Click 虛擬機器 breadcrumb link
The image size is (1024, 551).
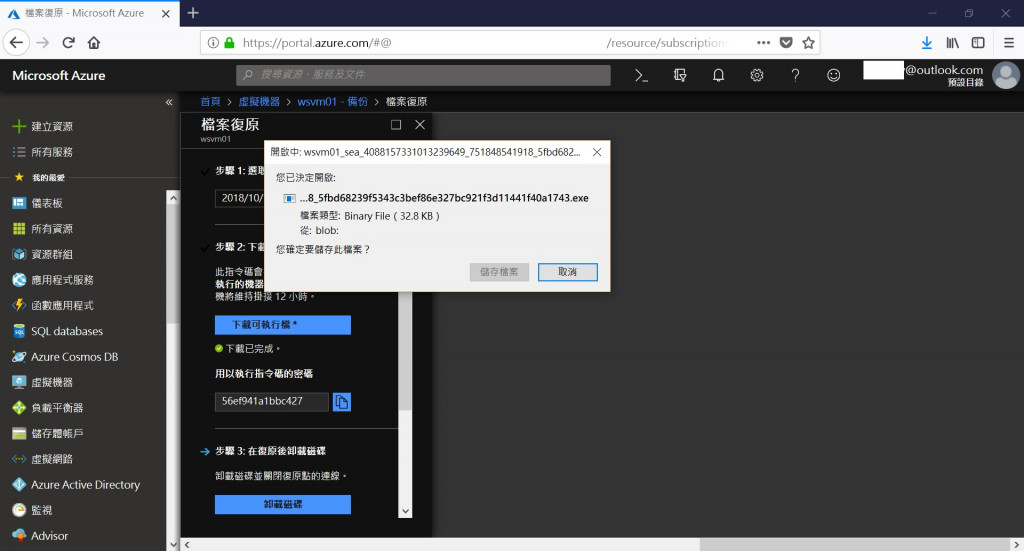tap(259, 102)
